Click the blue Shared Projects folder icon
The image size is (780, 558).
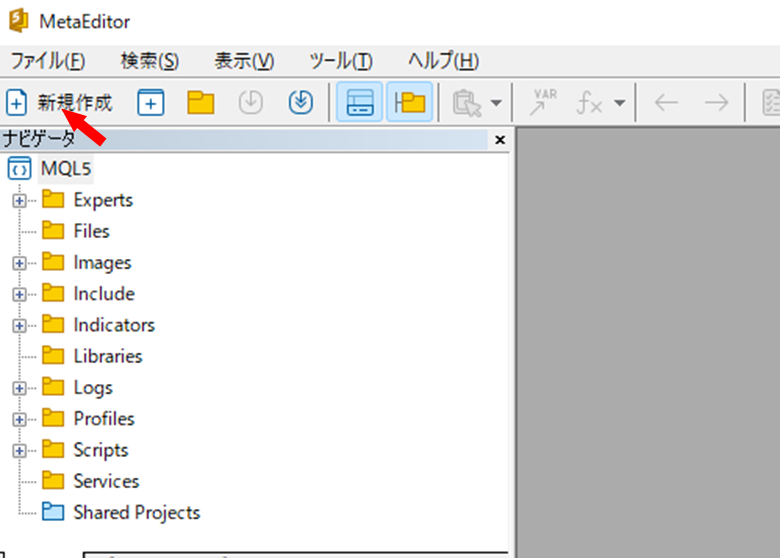(53, 512)
